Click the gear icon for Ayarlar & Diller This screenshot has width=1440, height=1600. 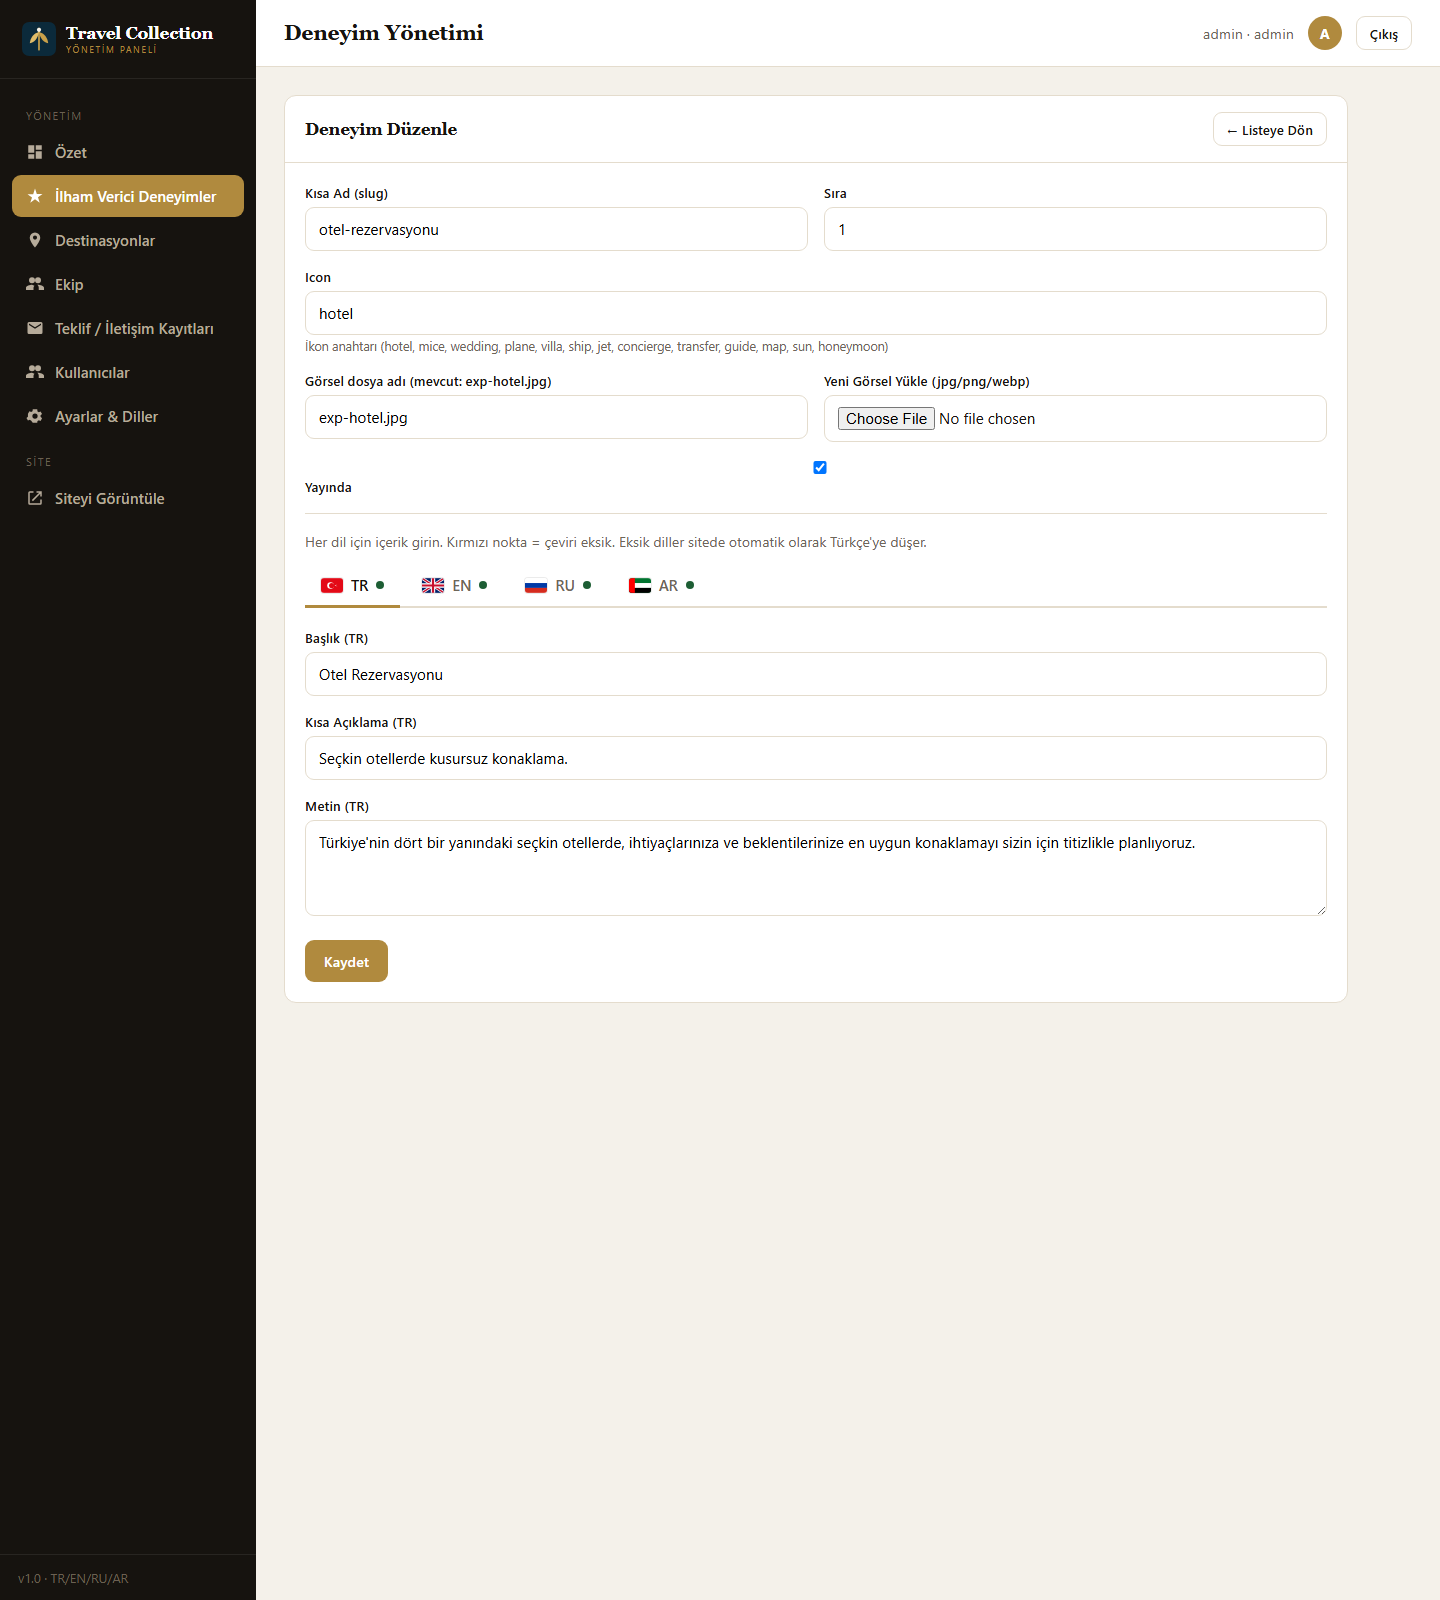pos(35,416)
